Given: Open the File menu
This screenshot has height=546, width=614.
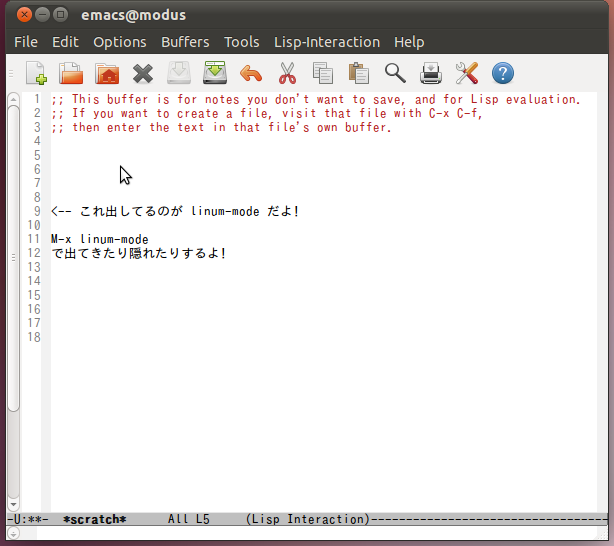Looking at the screenshot, I should point(26,42).
